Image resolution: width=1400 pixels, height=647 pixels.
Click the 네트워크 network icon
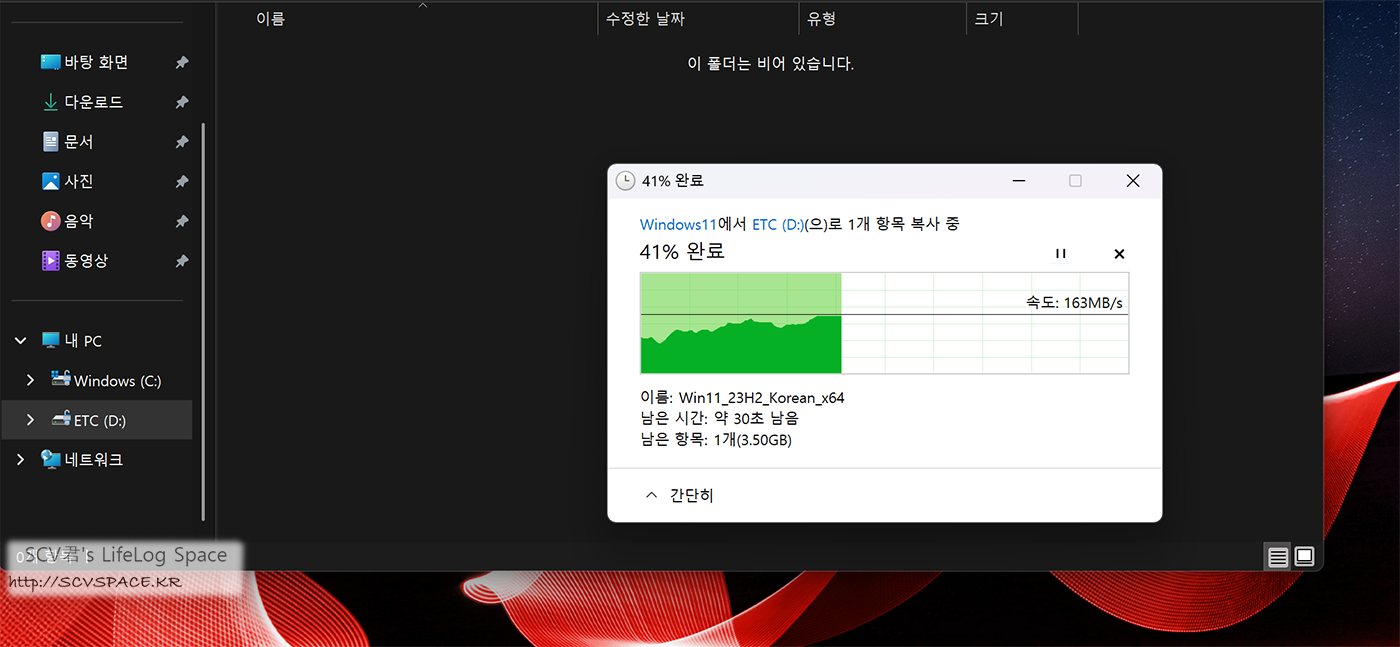(50, 460)
